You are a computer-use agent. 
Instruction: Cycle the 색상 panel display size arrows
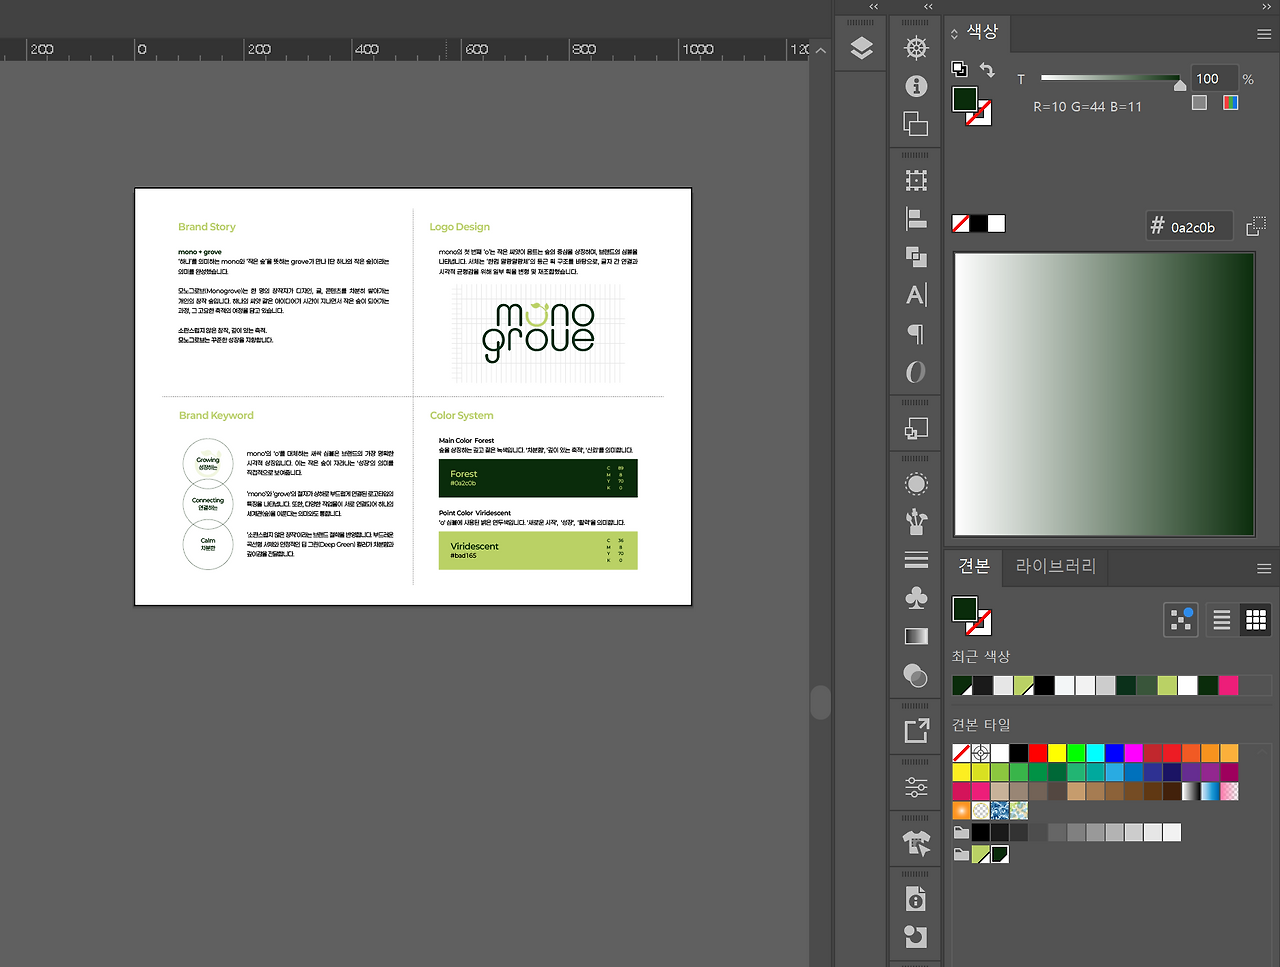[954, 34]
